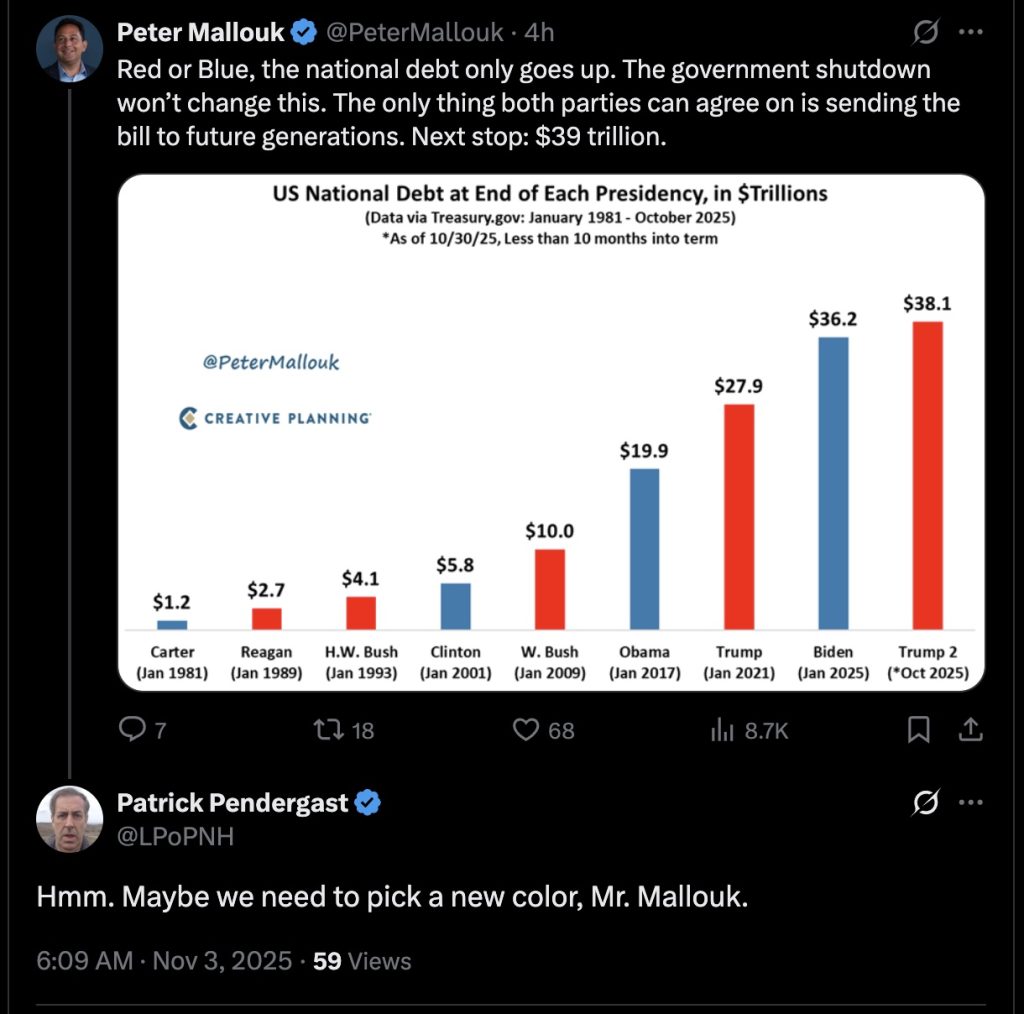The height and width of the screenshot is (1014, 1024).
Task: Share Peter Mallouk's post
Action: (x=969, y=731)
